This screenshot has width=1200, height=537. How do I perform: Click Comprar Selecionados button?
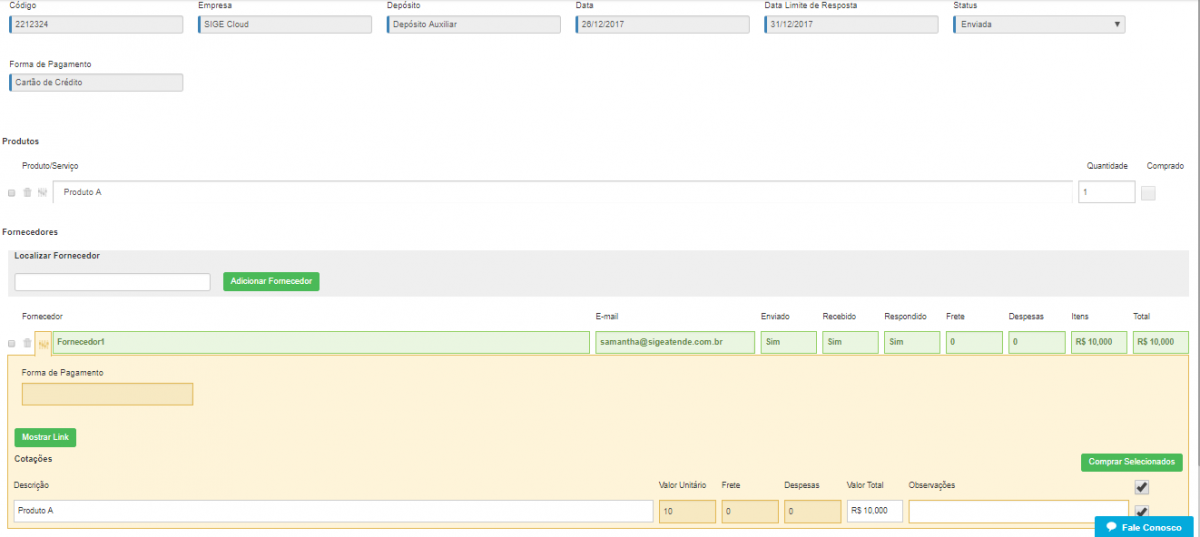click(x=1132, y=462)
